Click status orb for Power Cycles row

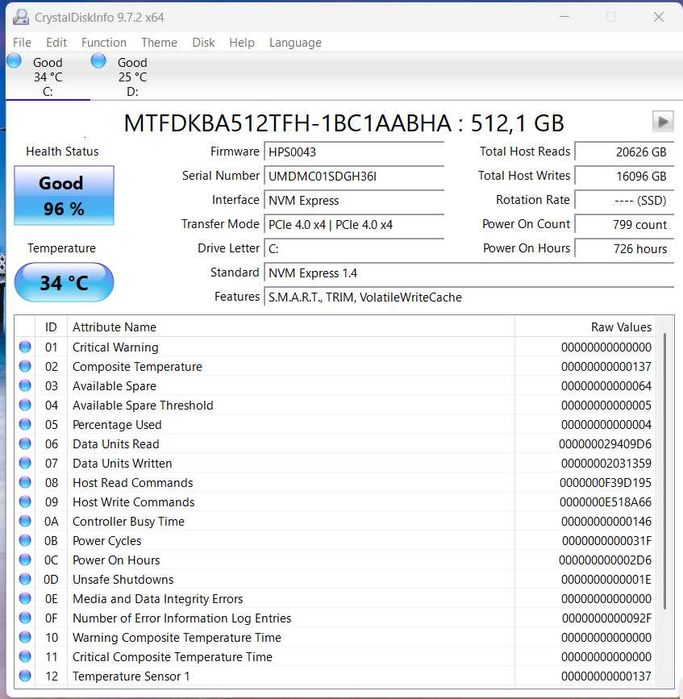[25, 541]
